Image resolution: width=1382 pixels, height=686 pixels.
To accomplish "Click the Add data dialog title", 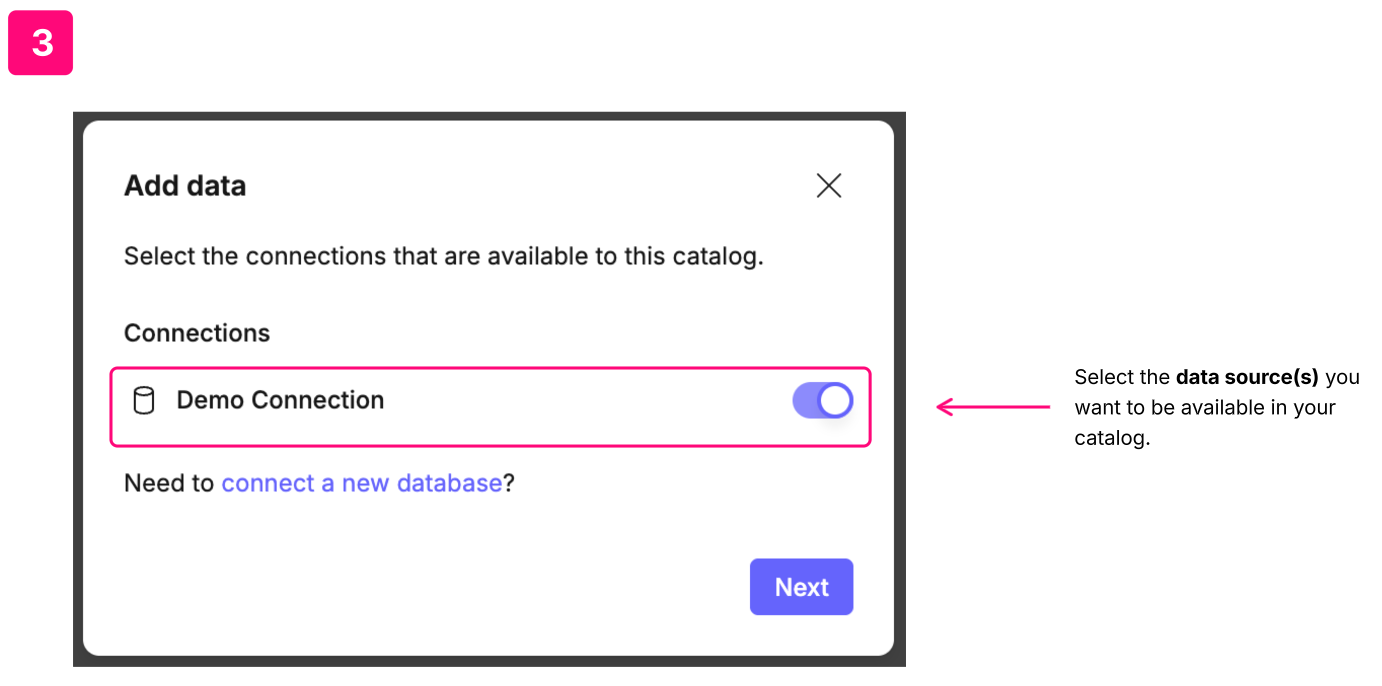I will (x=185, y=186).
